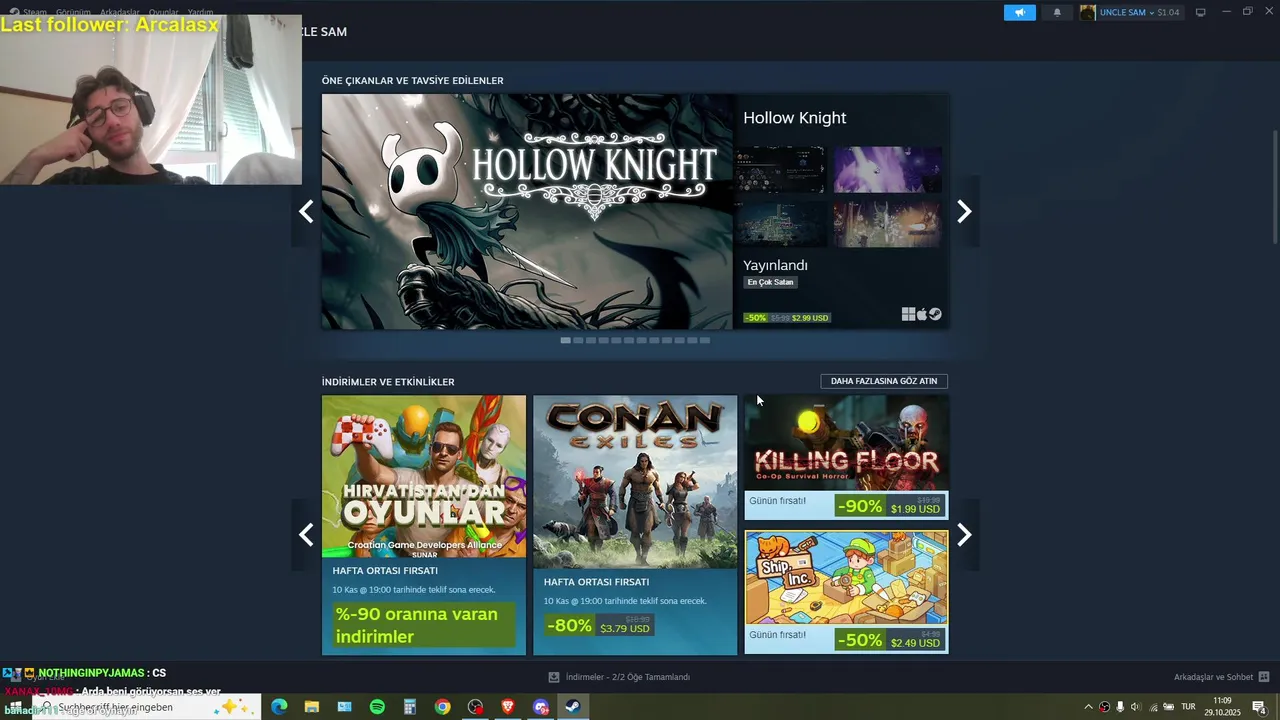The width and height of the screenshot is (1280, 720).
Task: Open the Windows Start button
Action: click(15, 707)
